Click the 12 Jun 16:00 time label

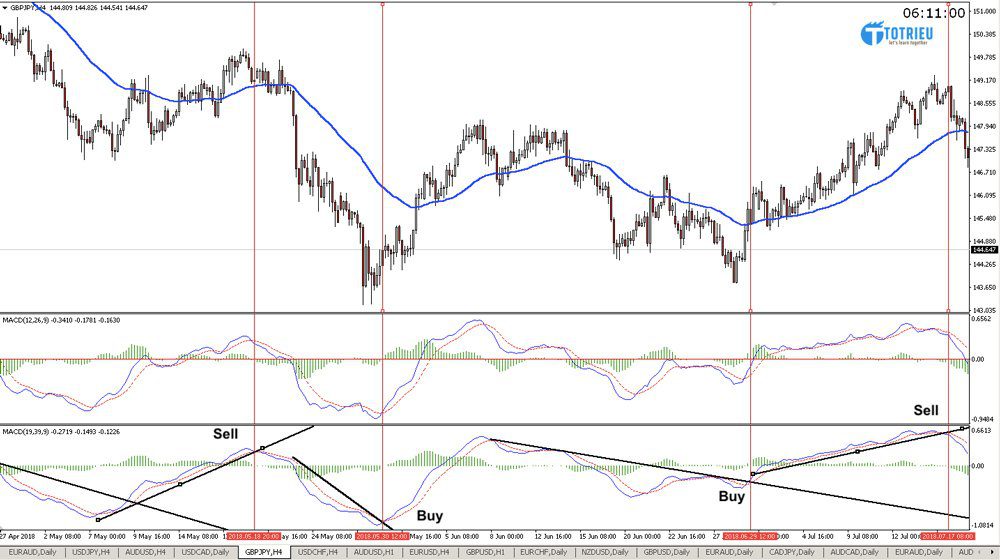point(555,536)
